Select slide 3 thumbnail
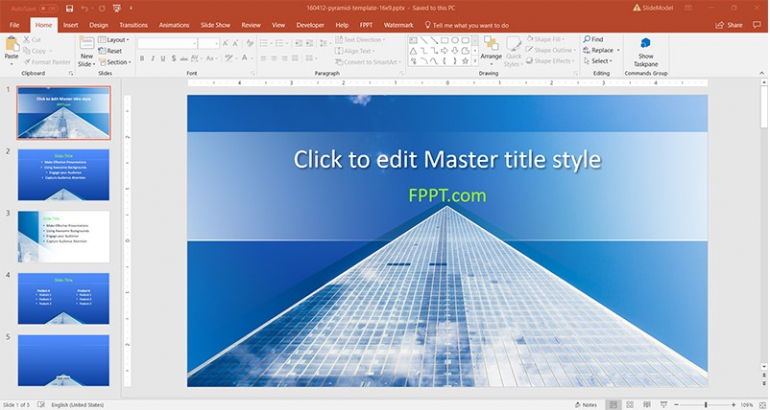This screenshot has height=410, width=770. 64,236
